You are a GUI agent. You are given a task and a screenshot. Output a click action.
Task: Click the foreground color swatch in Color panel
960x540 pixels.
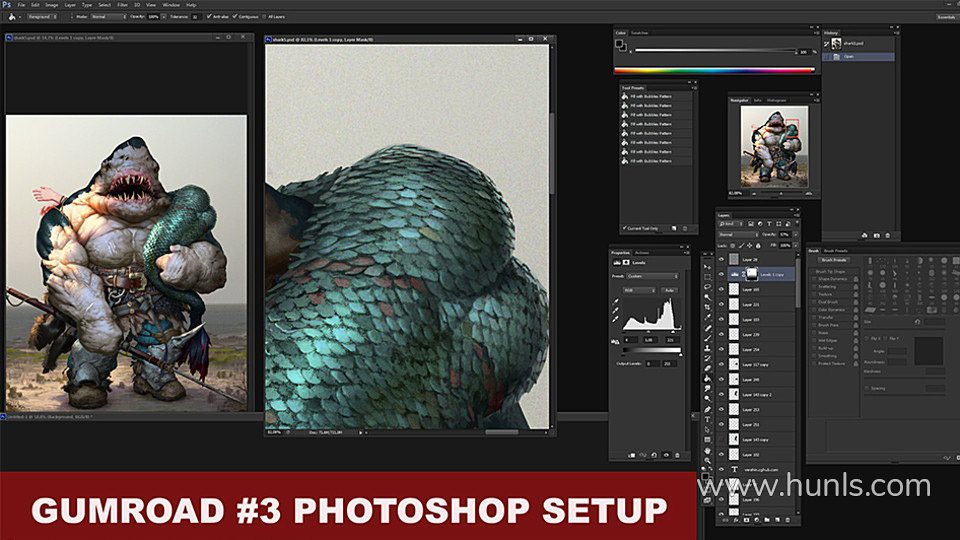[619, 43]
